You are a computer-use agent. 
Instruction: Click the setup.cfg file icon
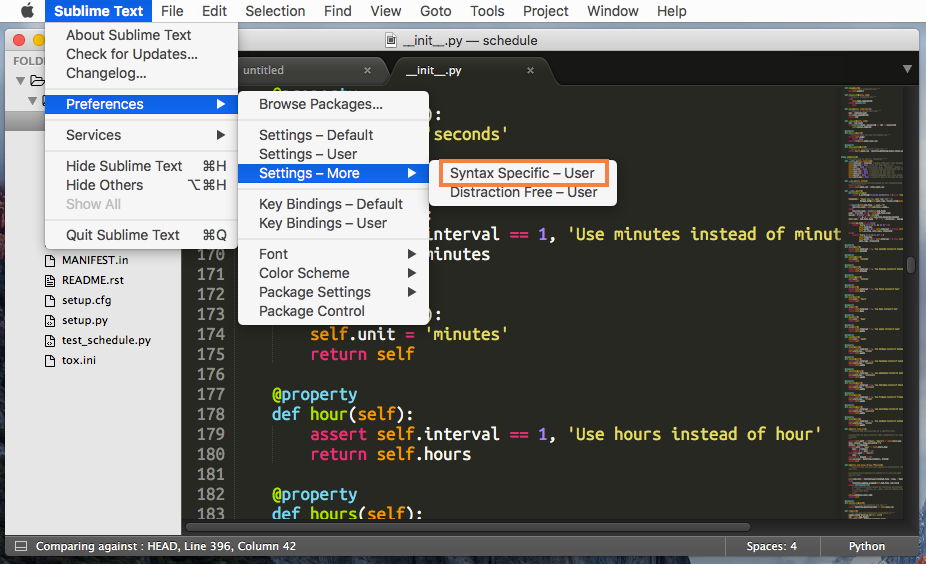(x=50, y=301)
